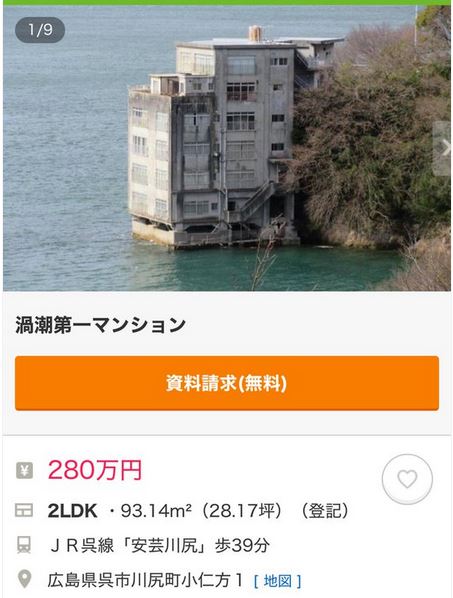Tap the 広島県呉市川尻町 address text

point(145,580)
